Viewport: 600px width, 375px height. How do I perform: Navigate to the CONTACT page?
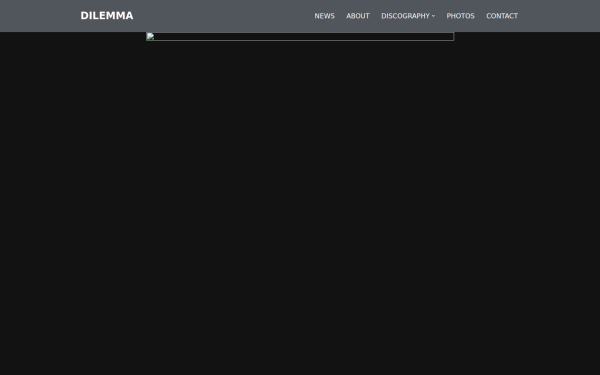502,16
